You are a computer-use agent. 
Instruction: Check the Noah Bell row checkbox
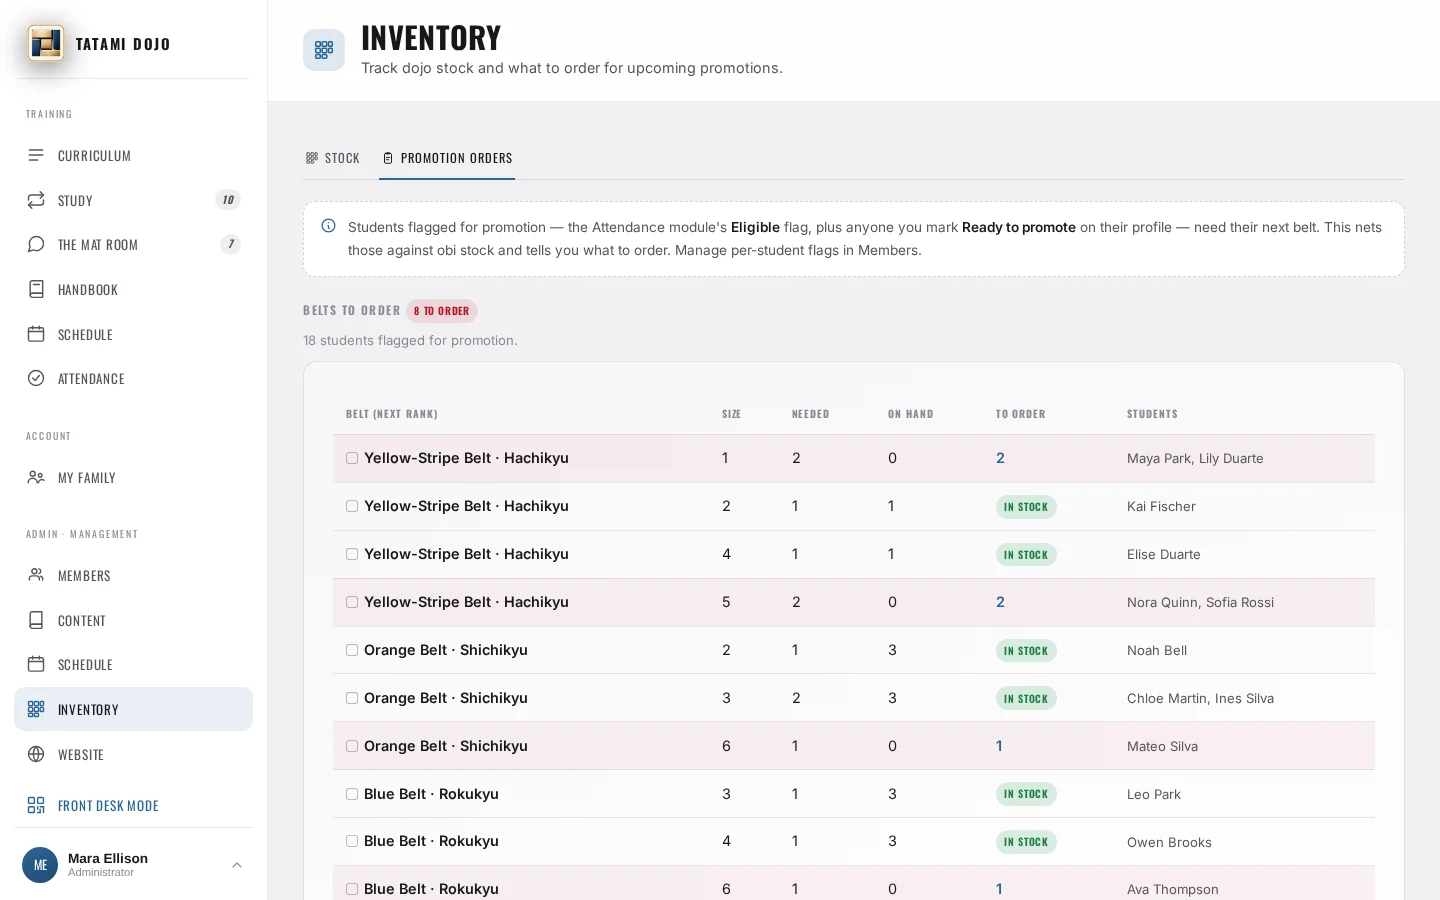[352, 650]
